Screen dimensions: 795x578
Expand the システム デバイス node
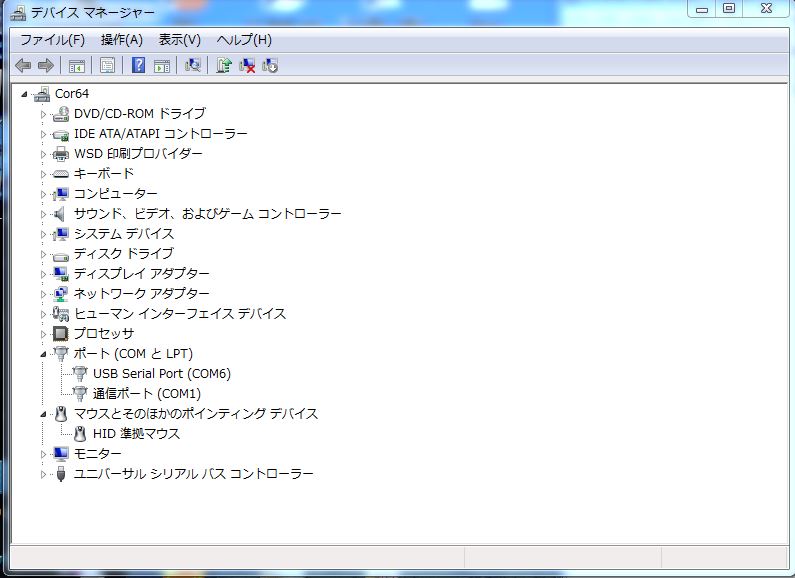[43, 234]
